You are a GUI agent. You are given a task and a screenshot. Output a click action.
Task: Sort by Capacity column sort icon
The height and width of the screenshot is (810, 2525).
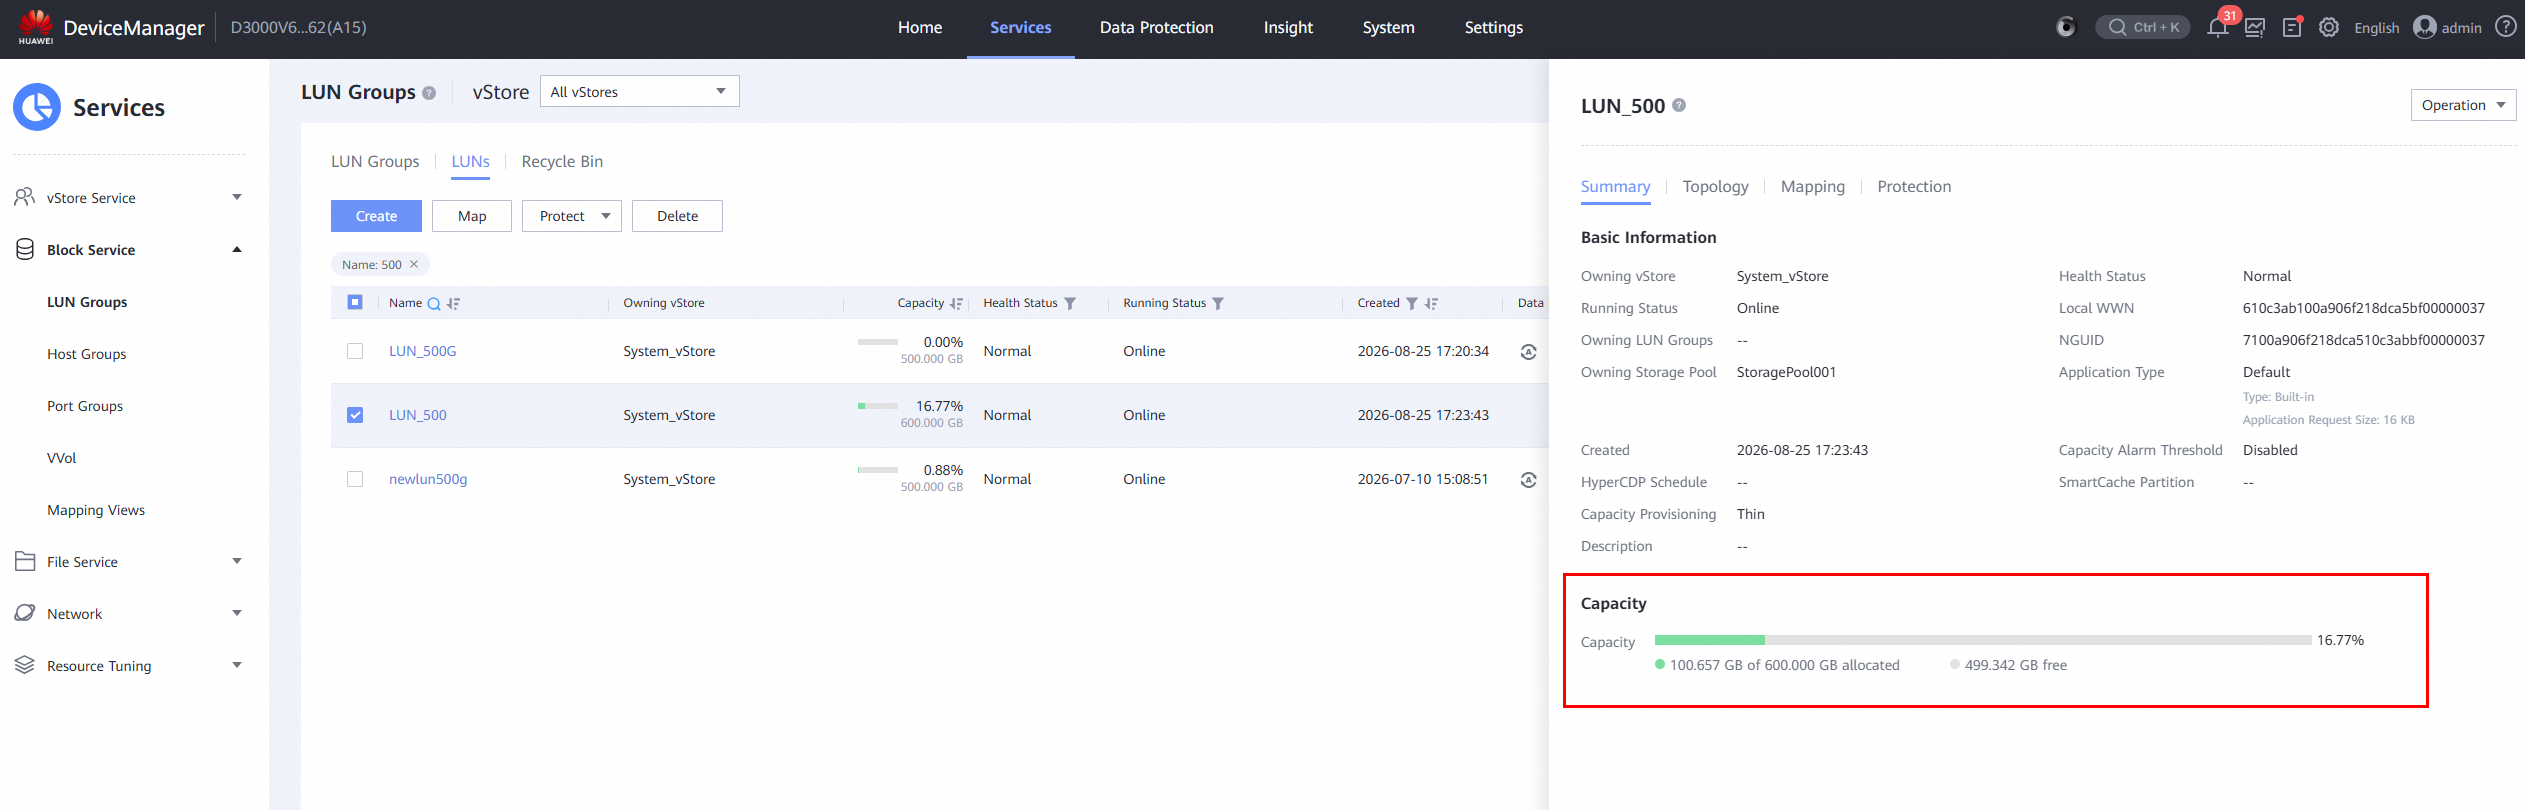956,304
